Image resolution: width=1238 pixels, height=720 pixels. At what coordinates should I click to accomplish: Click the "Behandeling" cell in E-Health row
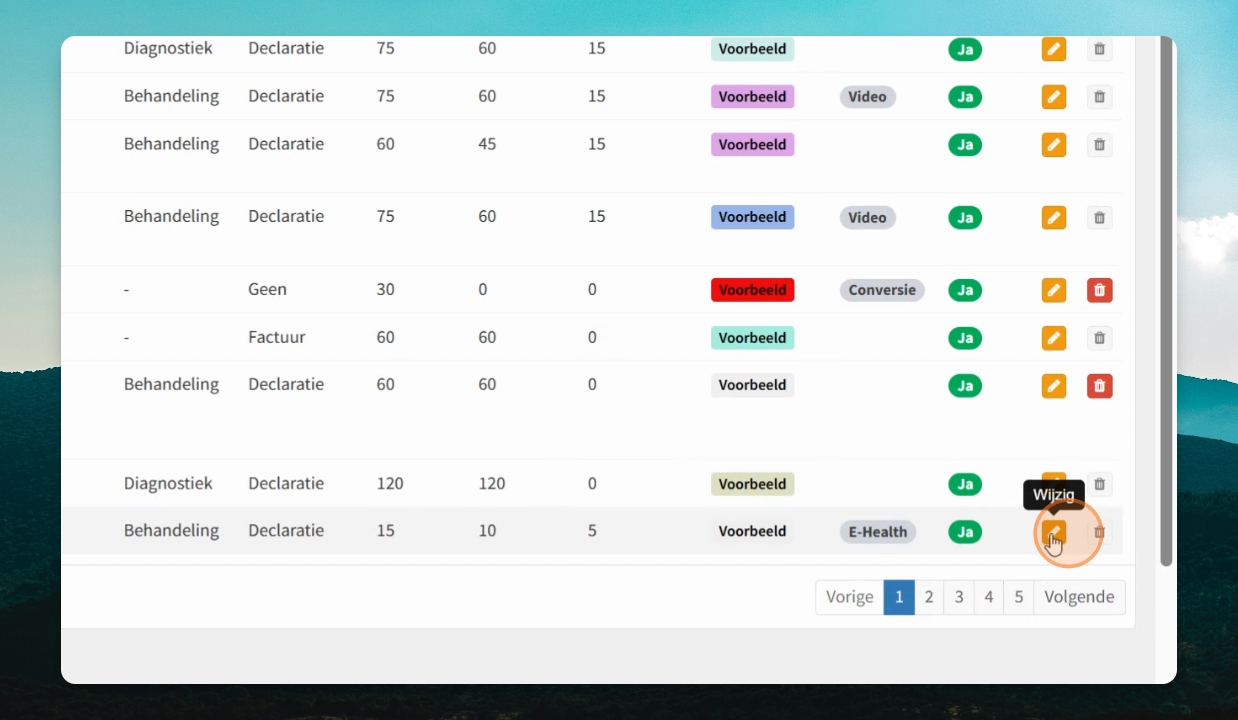pyautogui.click(x=171, y=530)
